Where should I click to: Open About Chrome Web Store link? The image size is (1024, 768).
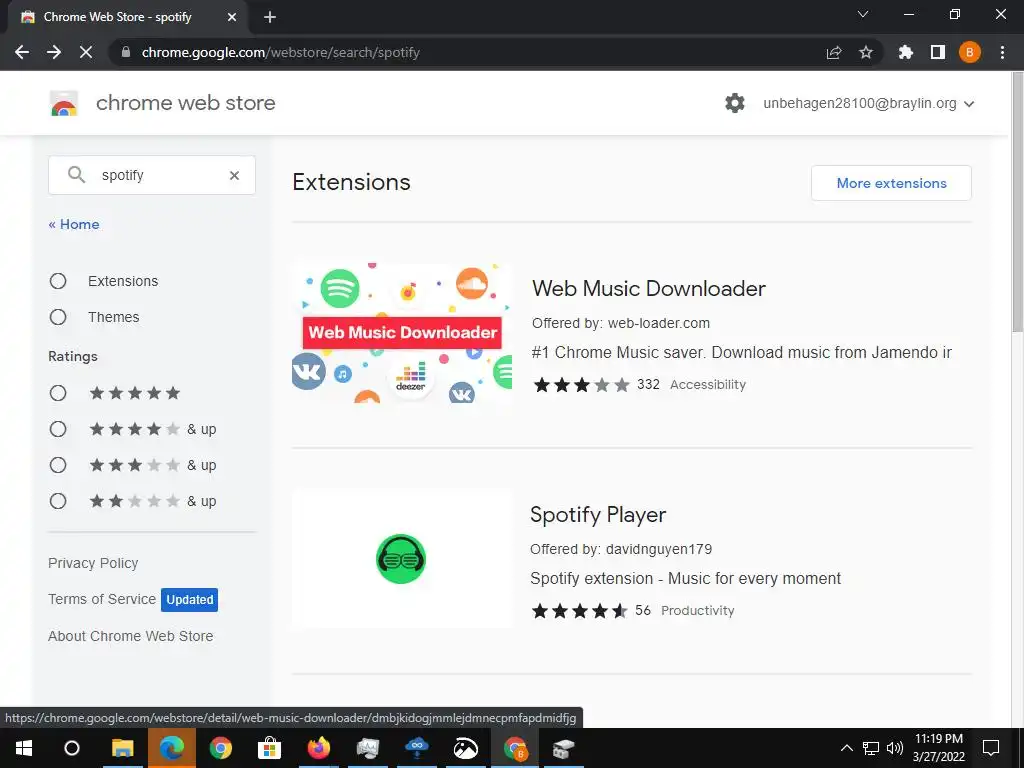131,636
